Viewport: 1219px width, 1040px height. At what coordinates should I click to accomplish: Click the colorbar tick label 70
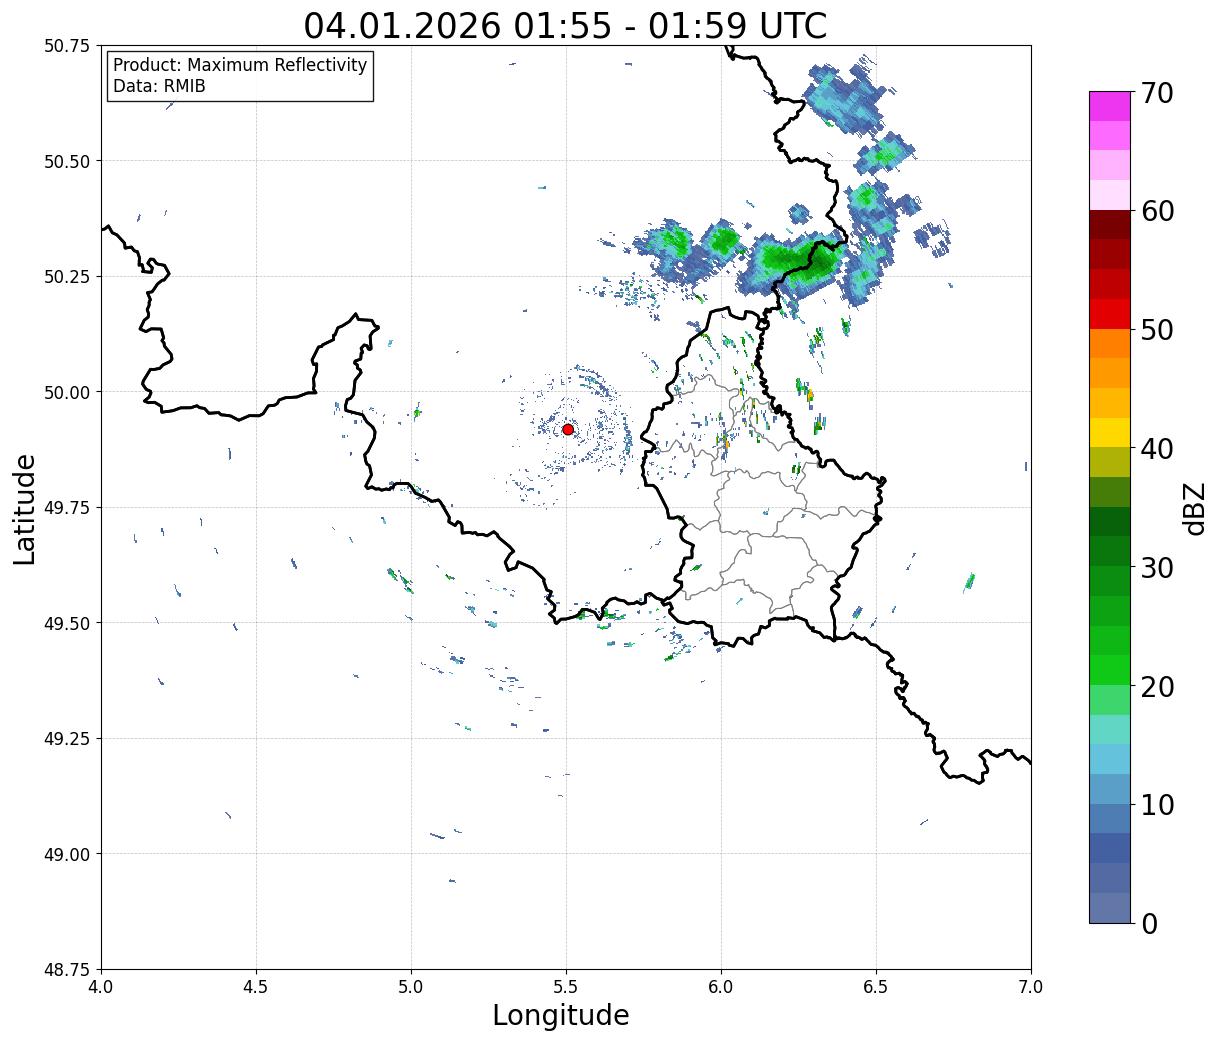(1156, 93)
